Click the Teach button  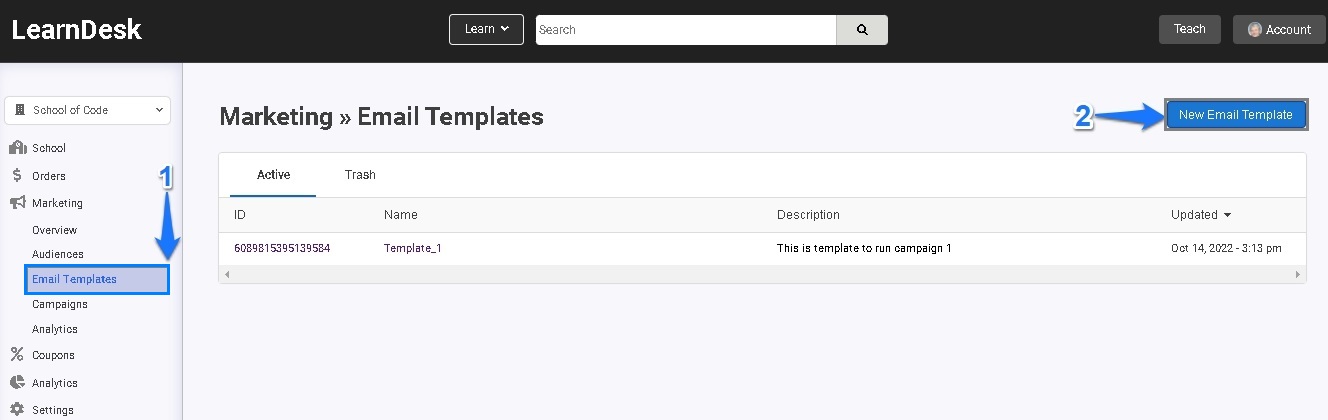point(1190,29)
